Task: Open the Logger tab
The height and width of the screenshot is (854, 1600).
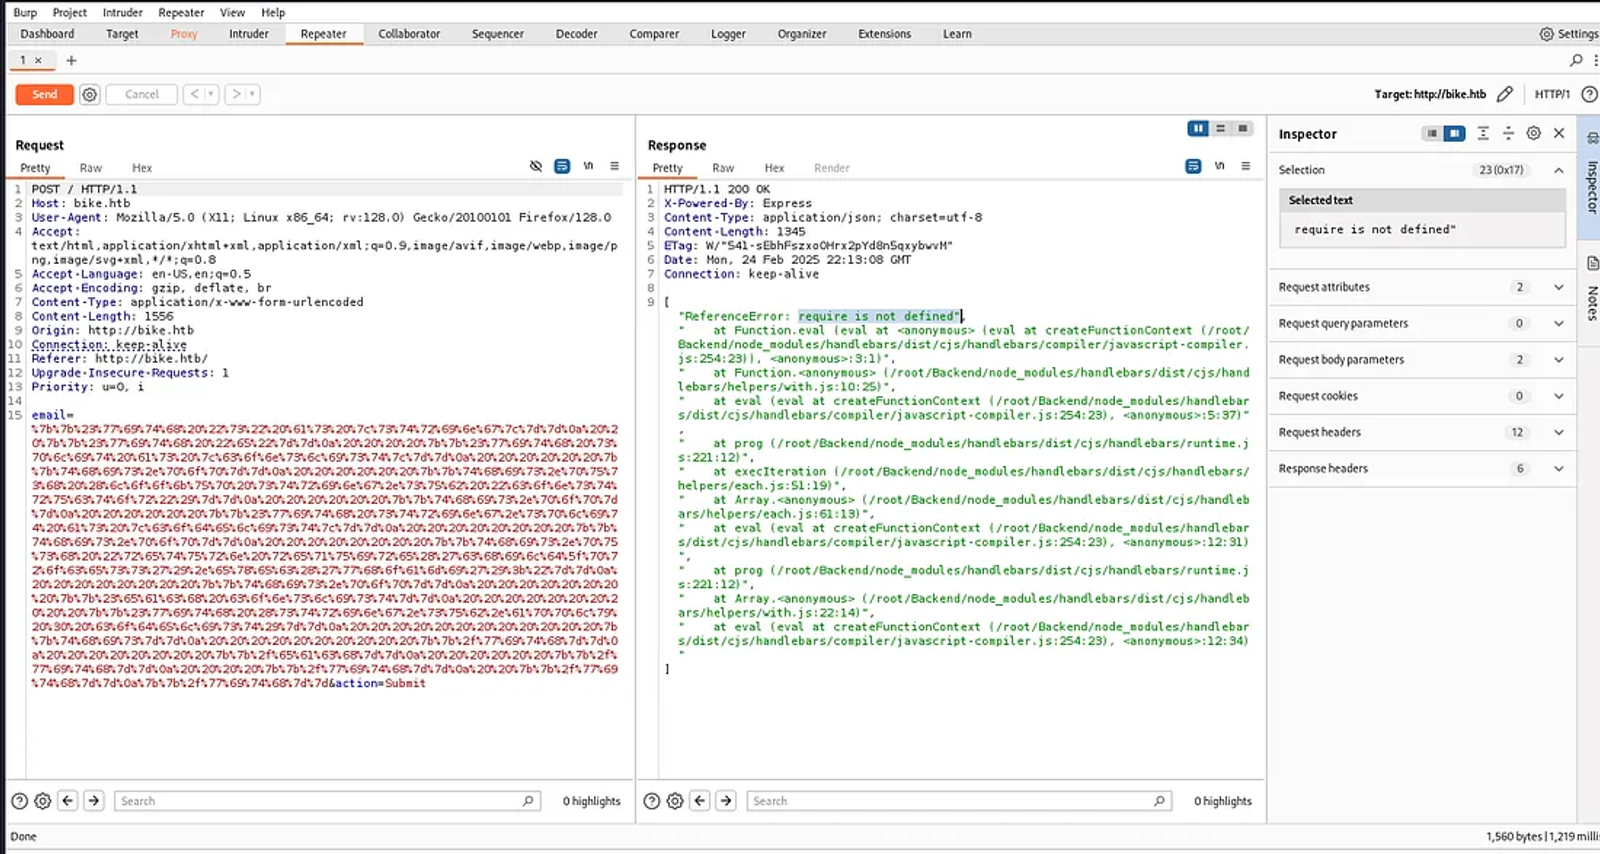Action: pyautogui.click(x=728, y=34)
